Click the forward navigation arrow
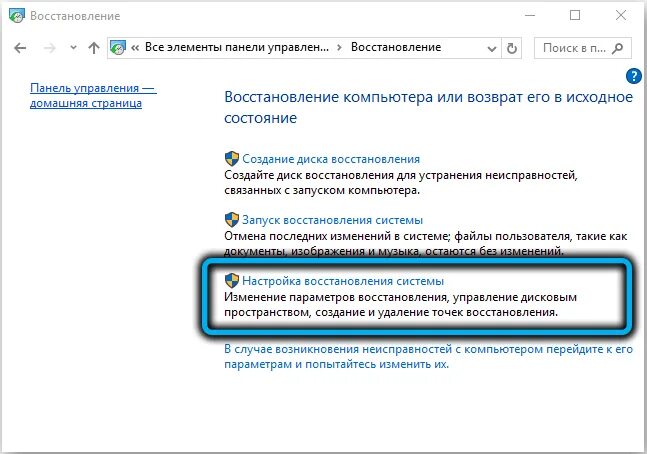647x454 pixels. [49, 48]
